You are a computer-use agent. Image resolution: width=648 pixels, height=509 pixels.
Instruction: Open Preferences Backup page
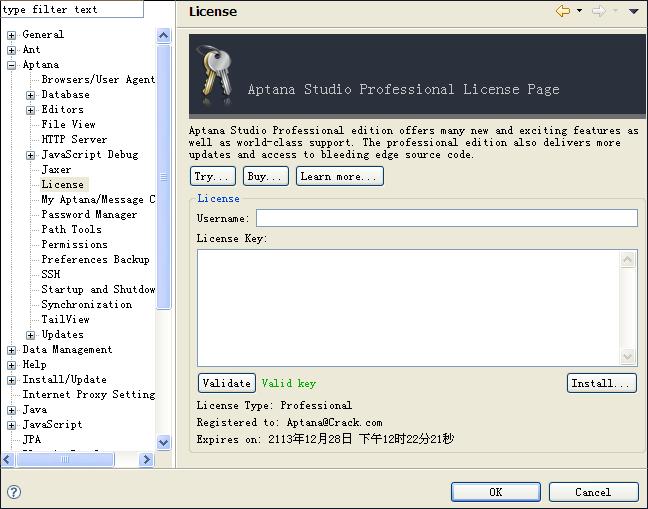click(x=95, y=259)
